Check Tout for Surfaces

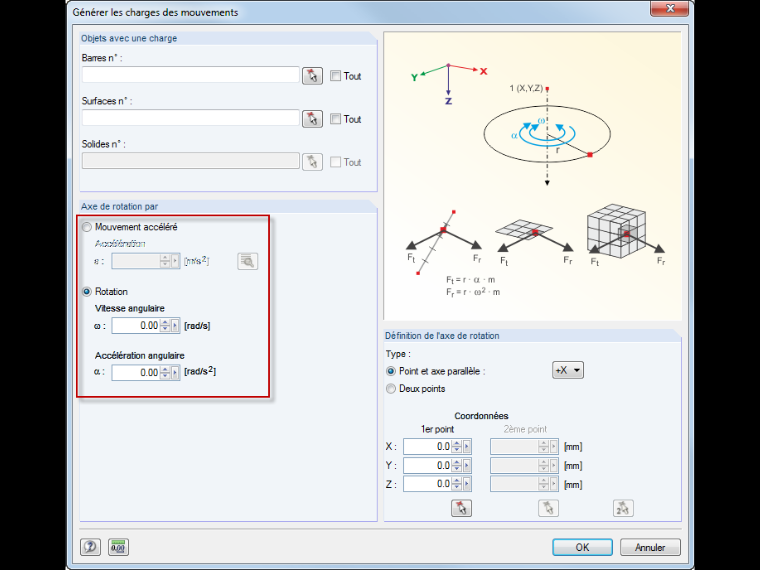335,119
